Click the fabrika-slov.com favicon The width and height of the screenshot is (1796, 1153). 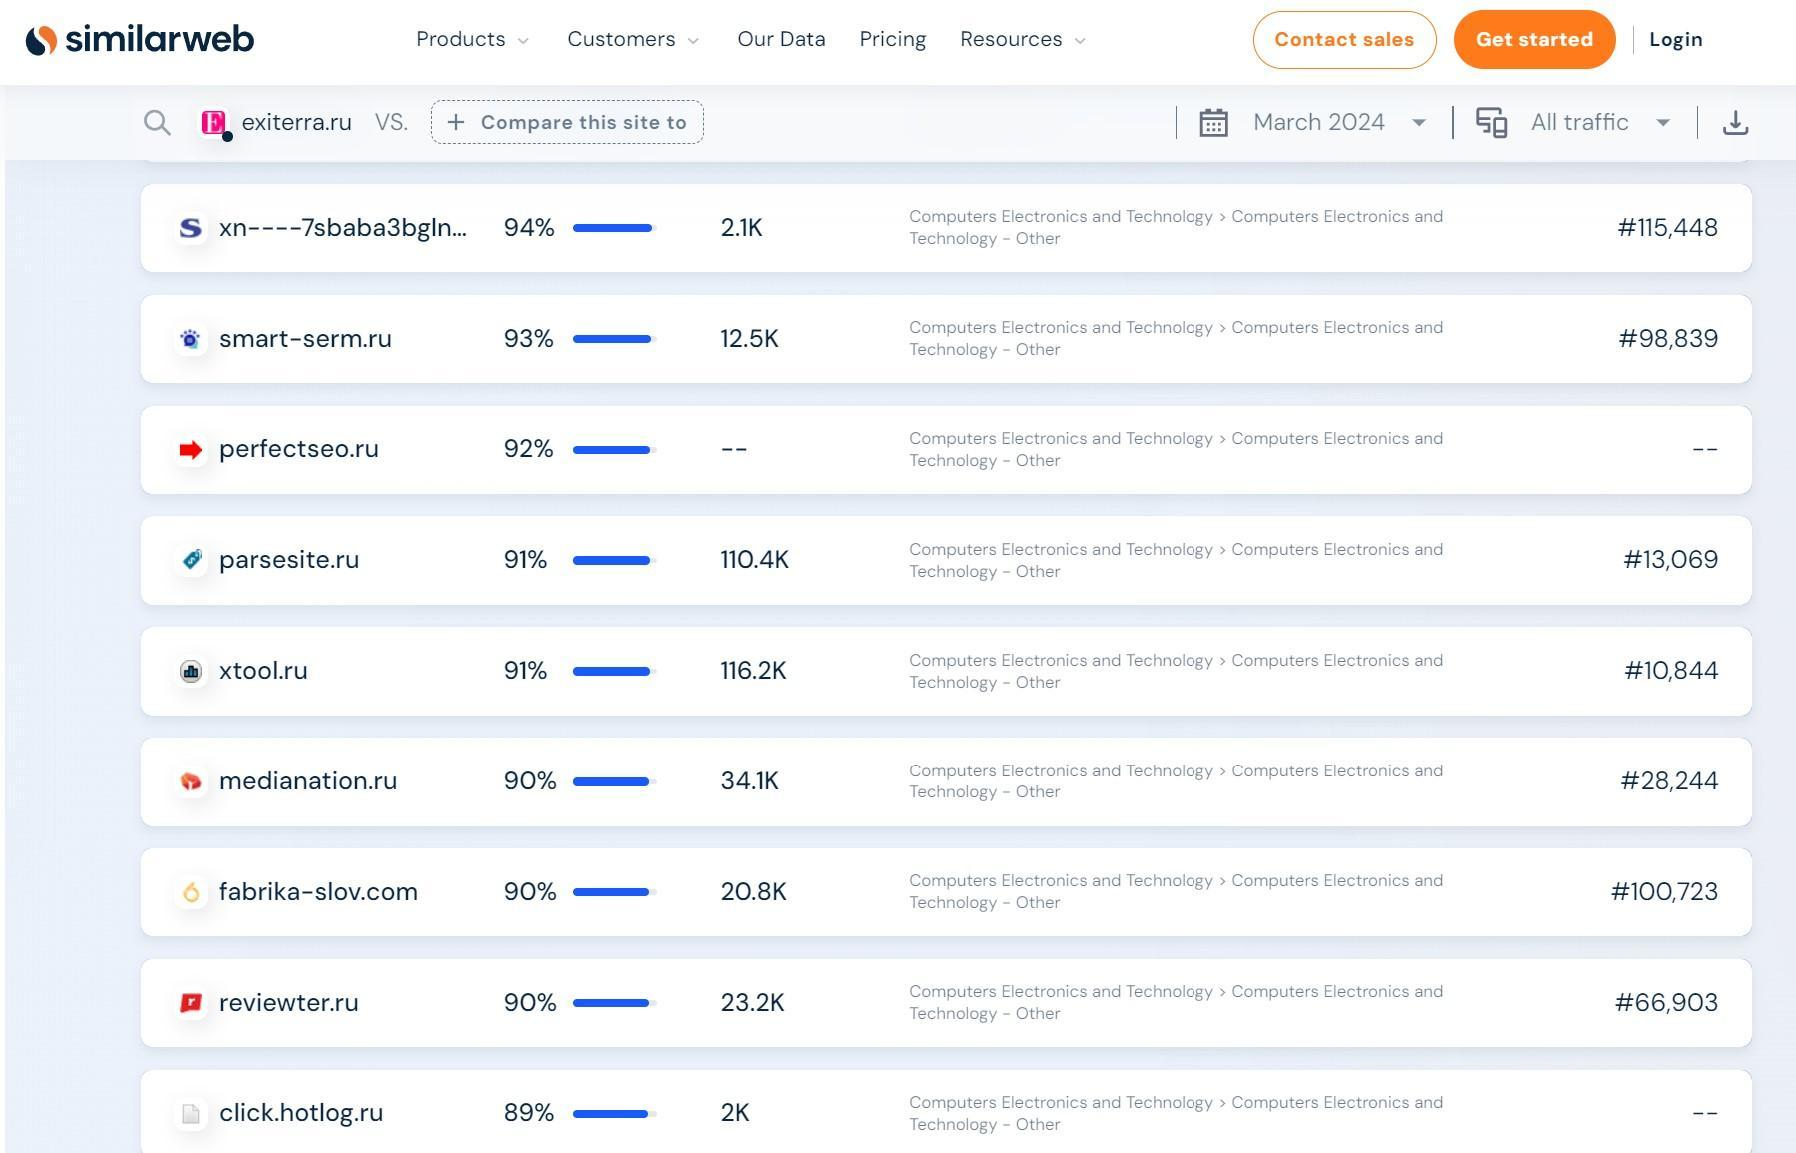coord(190,892)
